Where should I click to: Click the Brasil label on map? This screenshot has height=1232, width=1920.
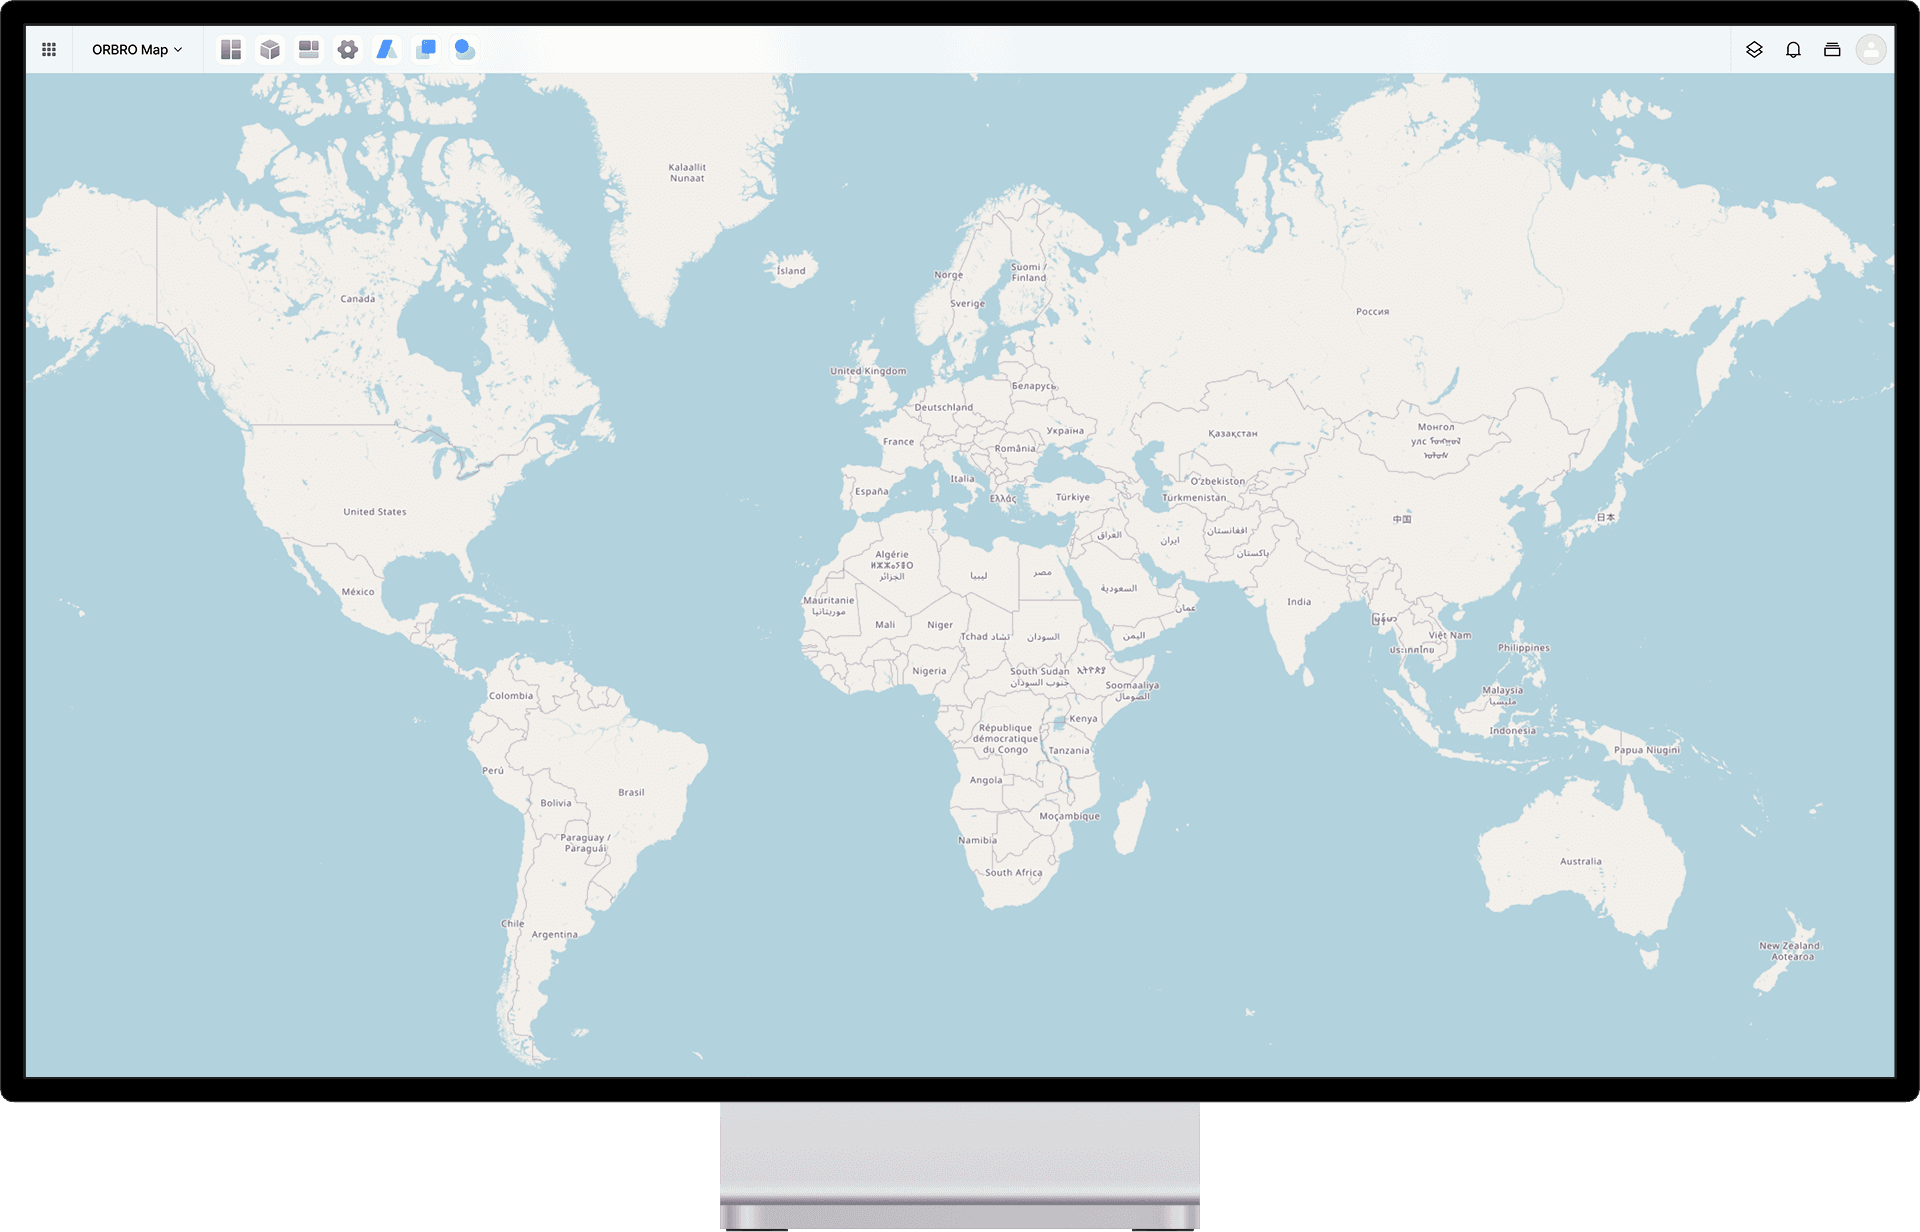(631, 792)
